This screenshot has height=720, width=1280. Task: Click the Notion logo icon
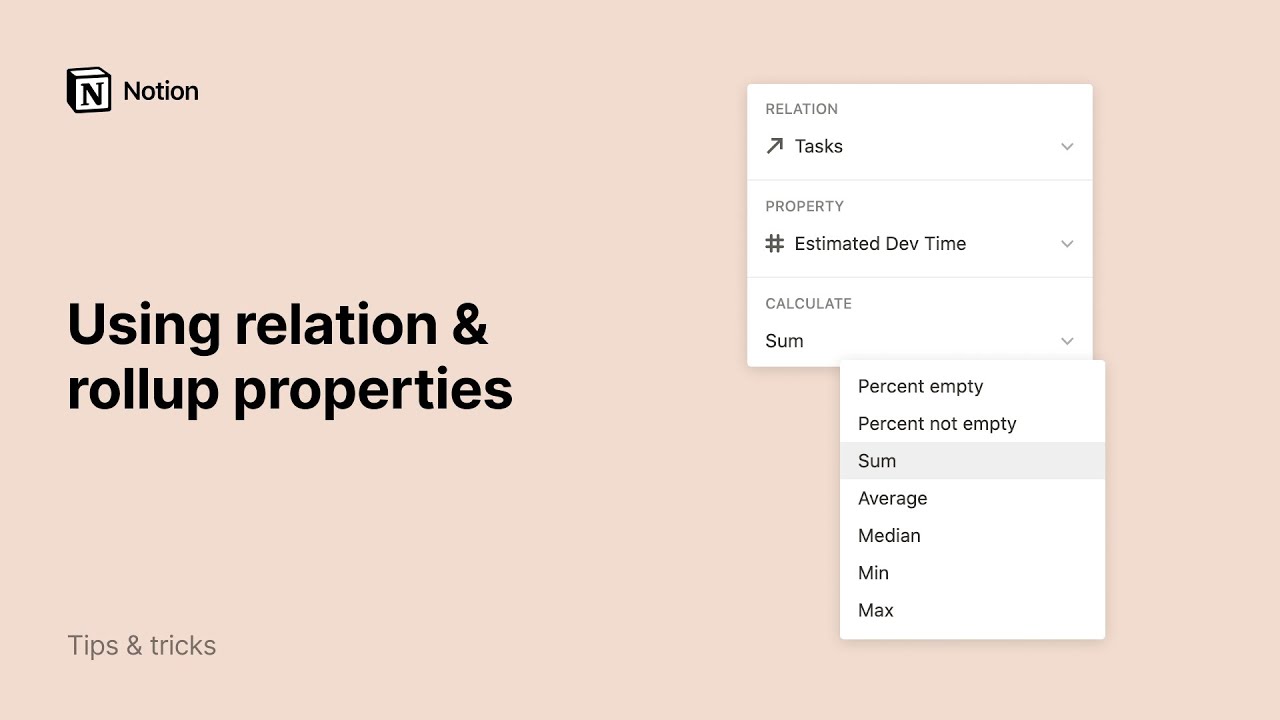pyautogui.click(x=89, y=91)
